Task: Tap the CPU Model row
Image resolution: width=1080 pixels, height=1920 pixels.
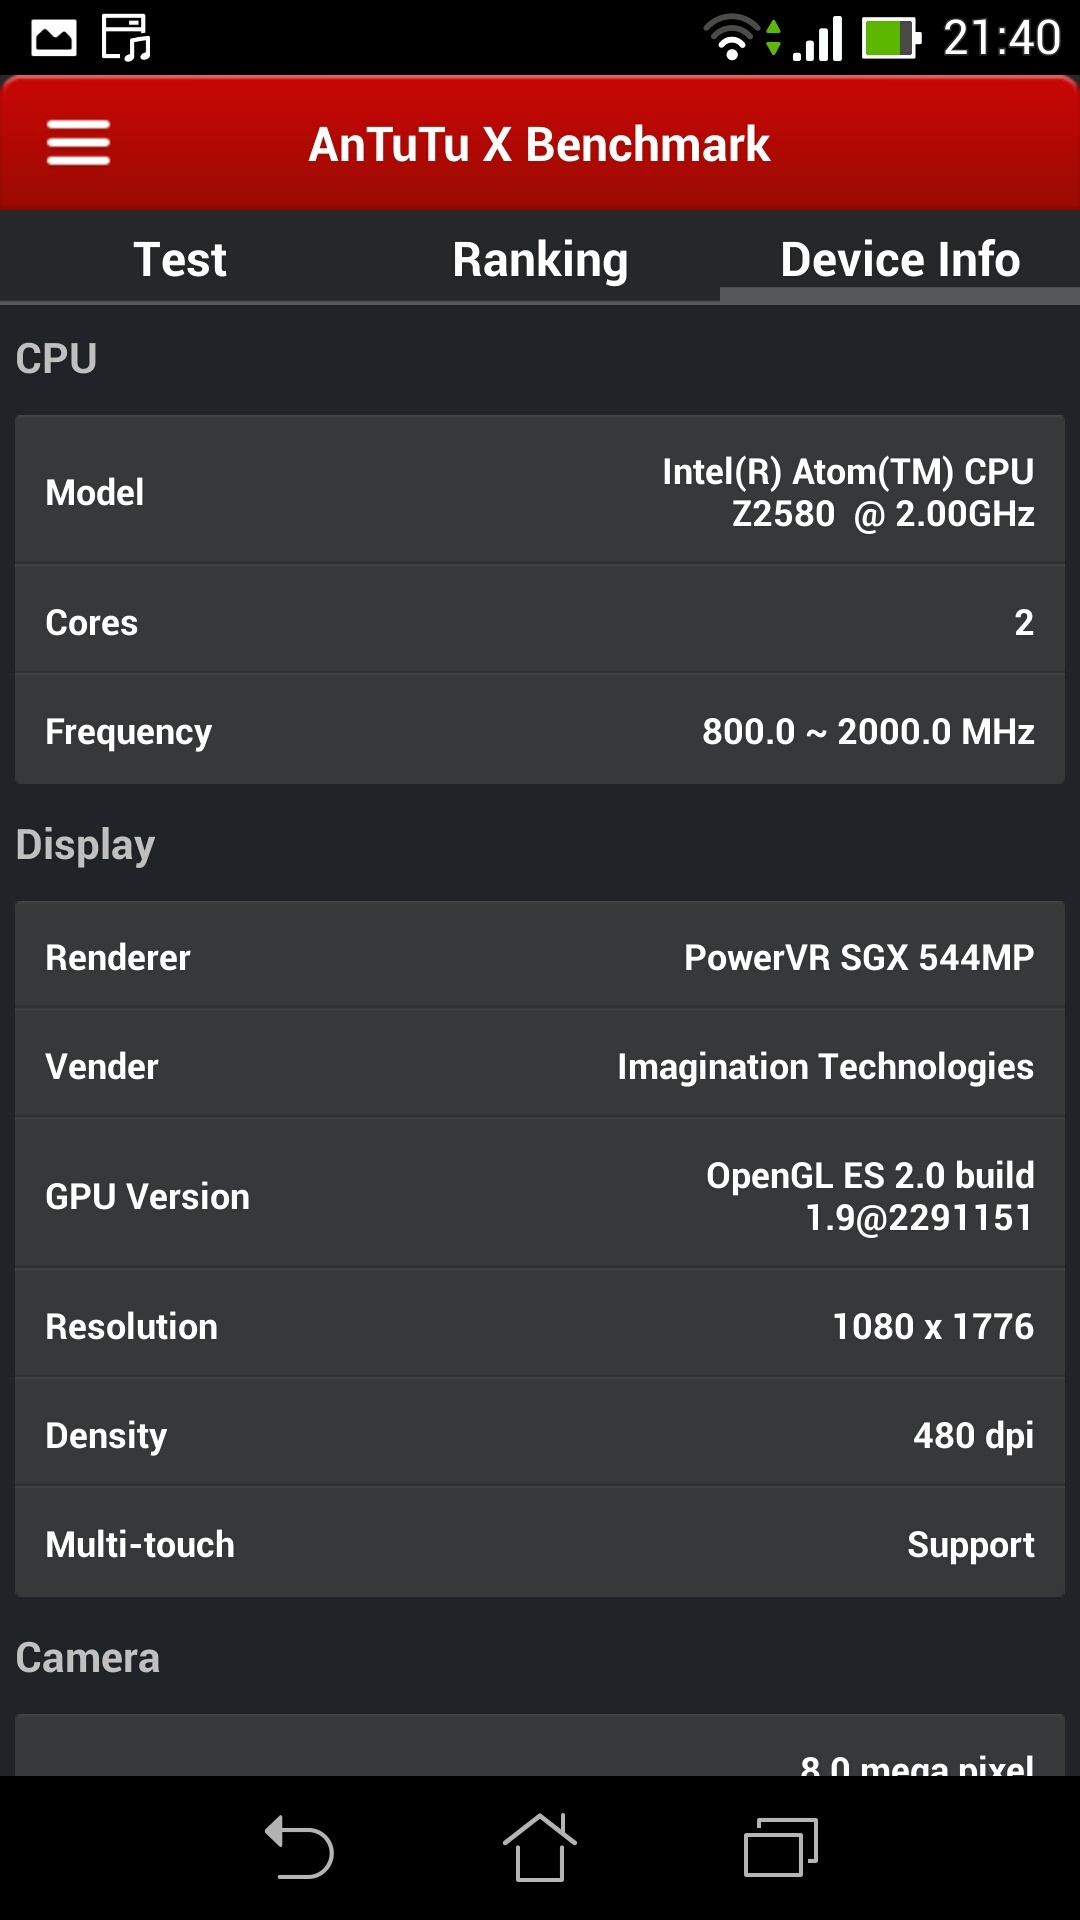Action: (x=540, y=492)
